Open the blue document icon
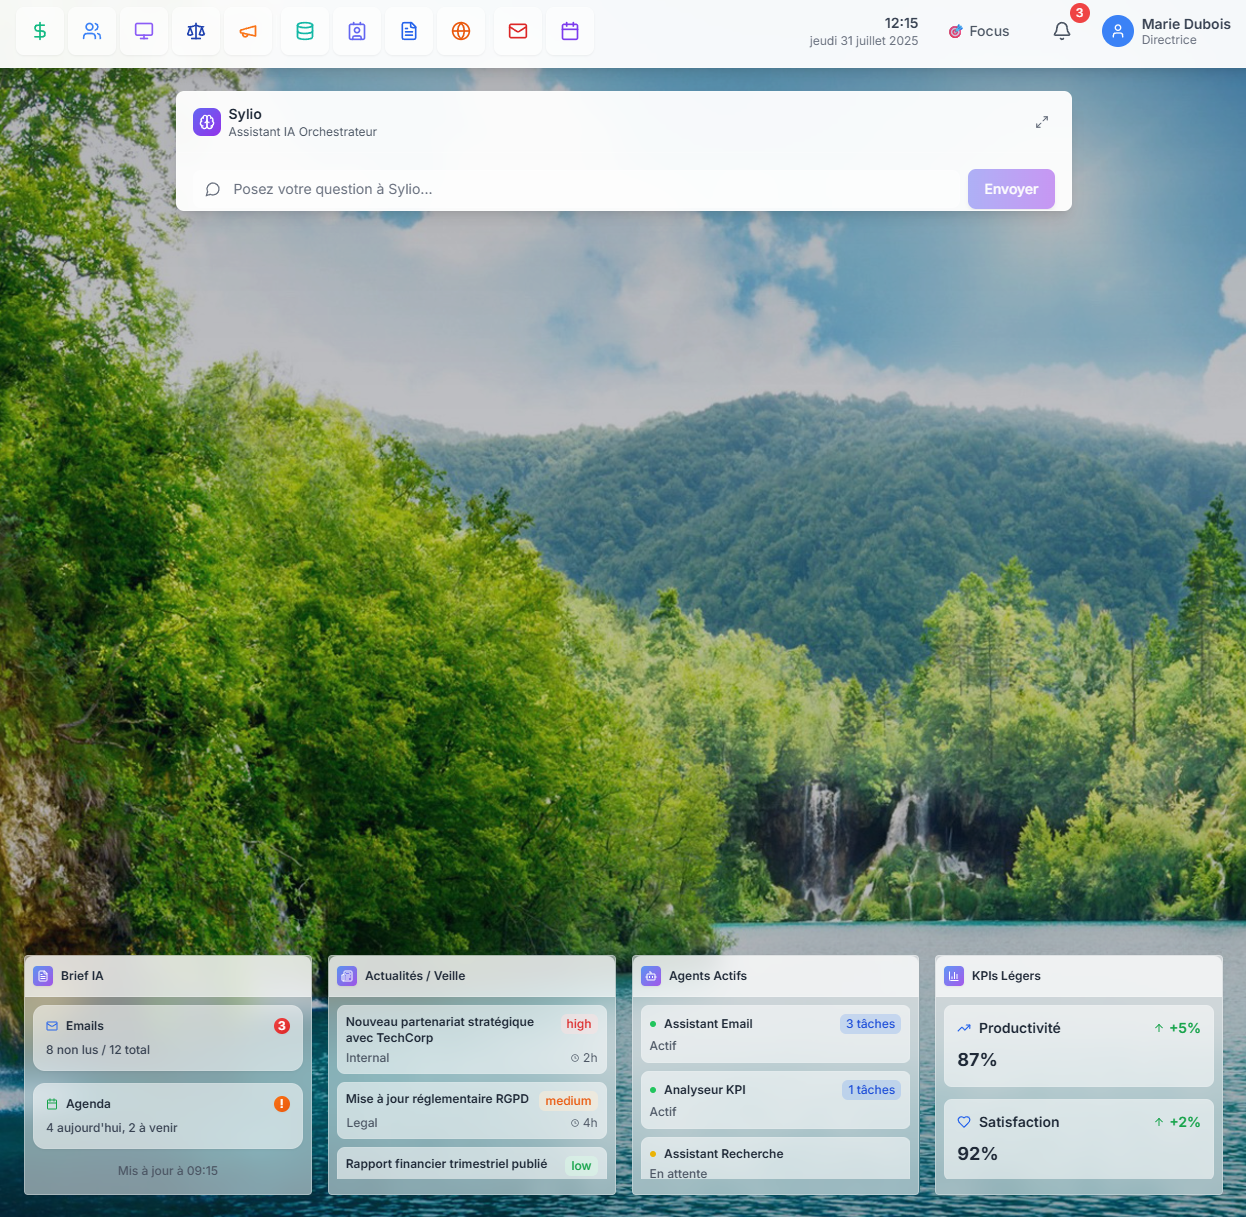Screen dimensions: 1246x1217 (x=409, y=31)
